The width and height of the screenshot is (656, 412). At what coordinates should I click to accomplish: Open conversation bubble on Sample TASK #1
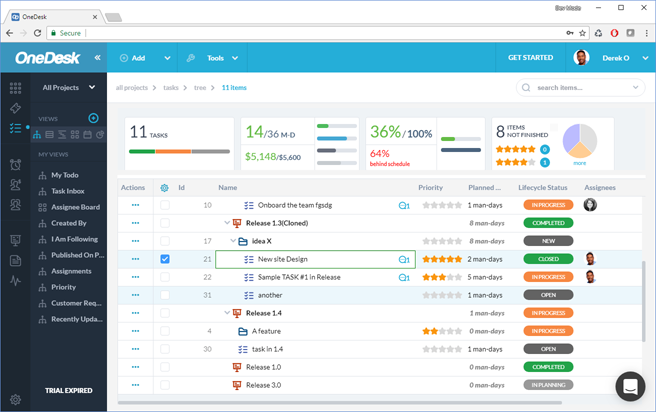pos(404,277)
